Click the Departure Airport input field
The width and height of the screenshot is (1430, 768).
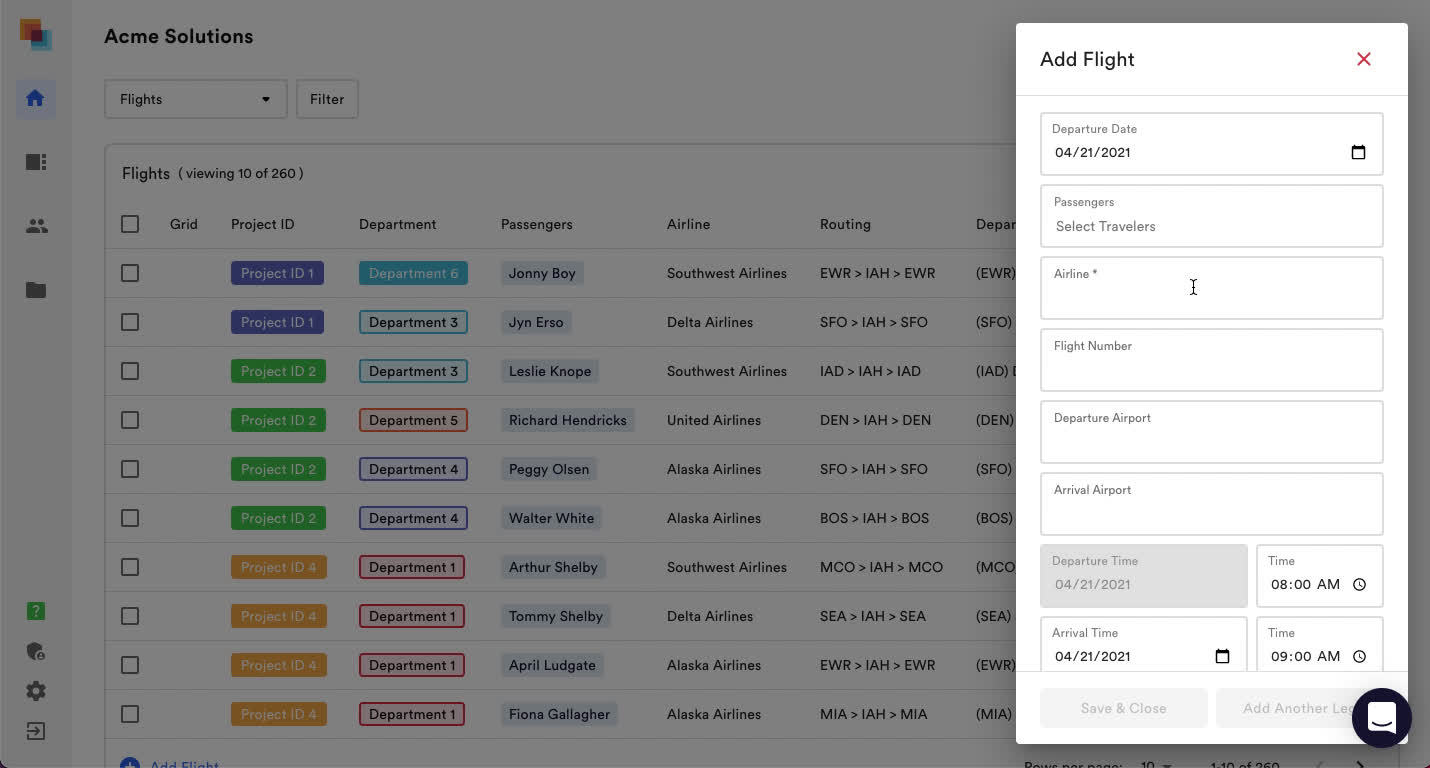coord(1212,432)
